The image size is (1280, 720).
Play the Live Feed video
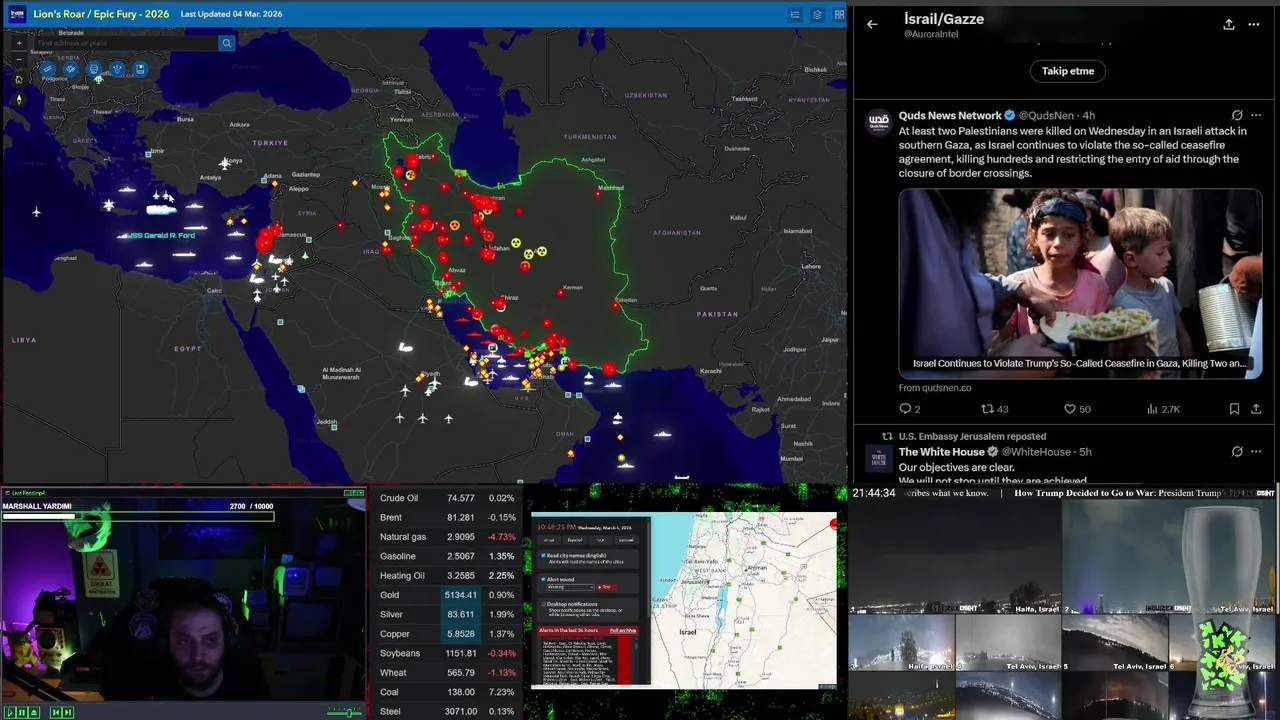pyautogui.click(x=10, y=712)
